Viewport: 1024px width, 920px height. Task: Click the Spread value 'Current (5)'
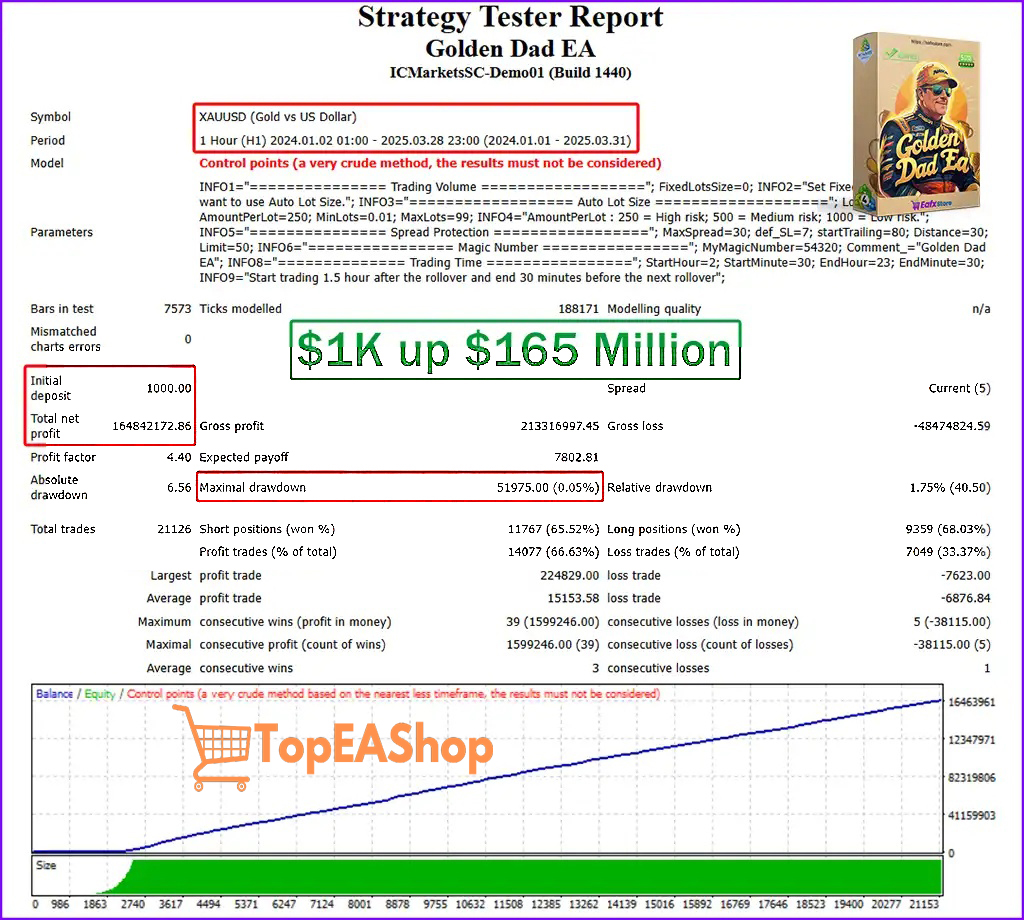point(959,389)
